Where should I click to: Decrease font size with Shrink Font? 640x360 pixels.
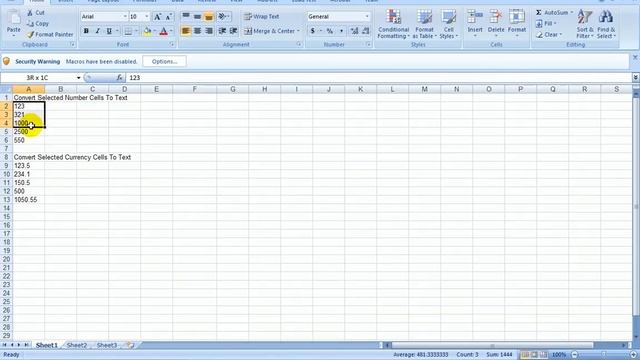pos(168,17)
